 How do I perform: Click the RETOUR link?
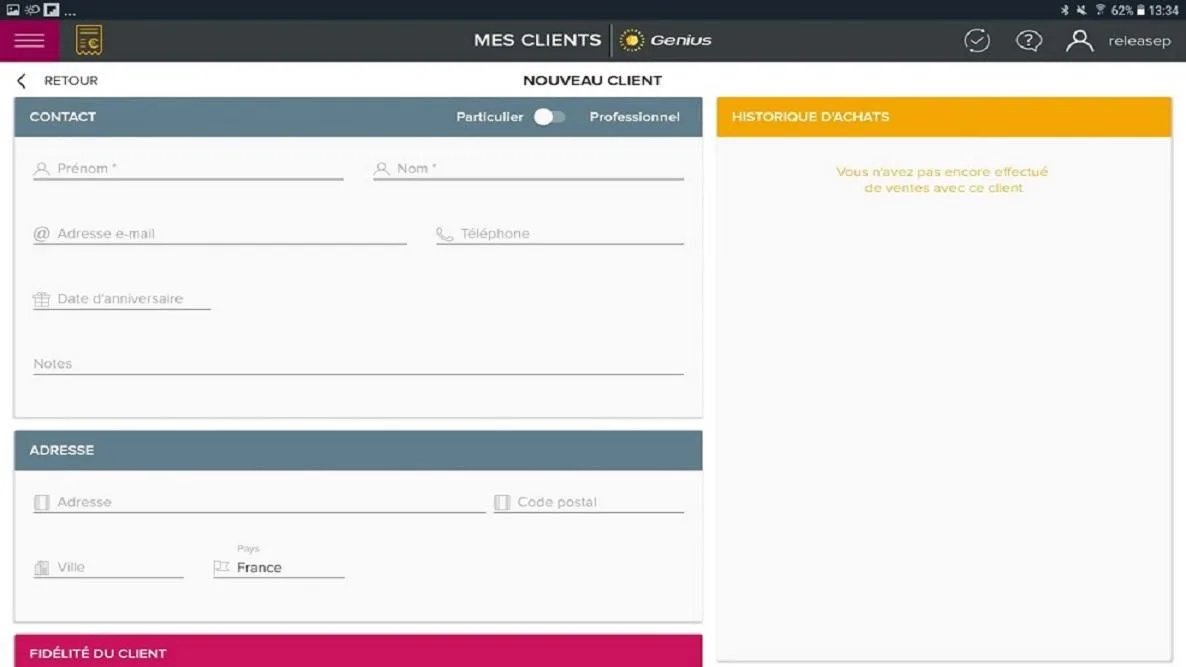70,80
